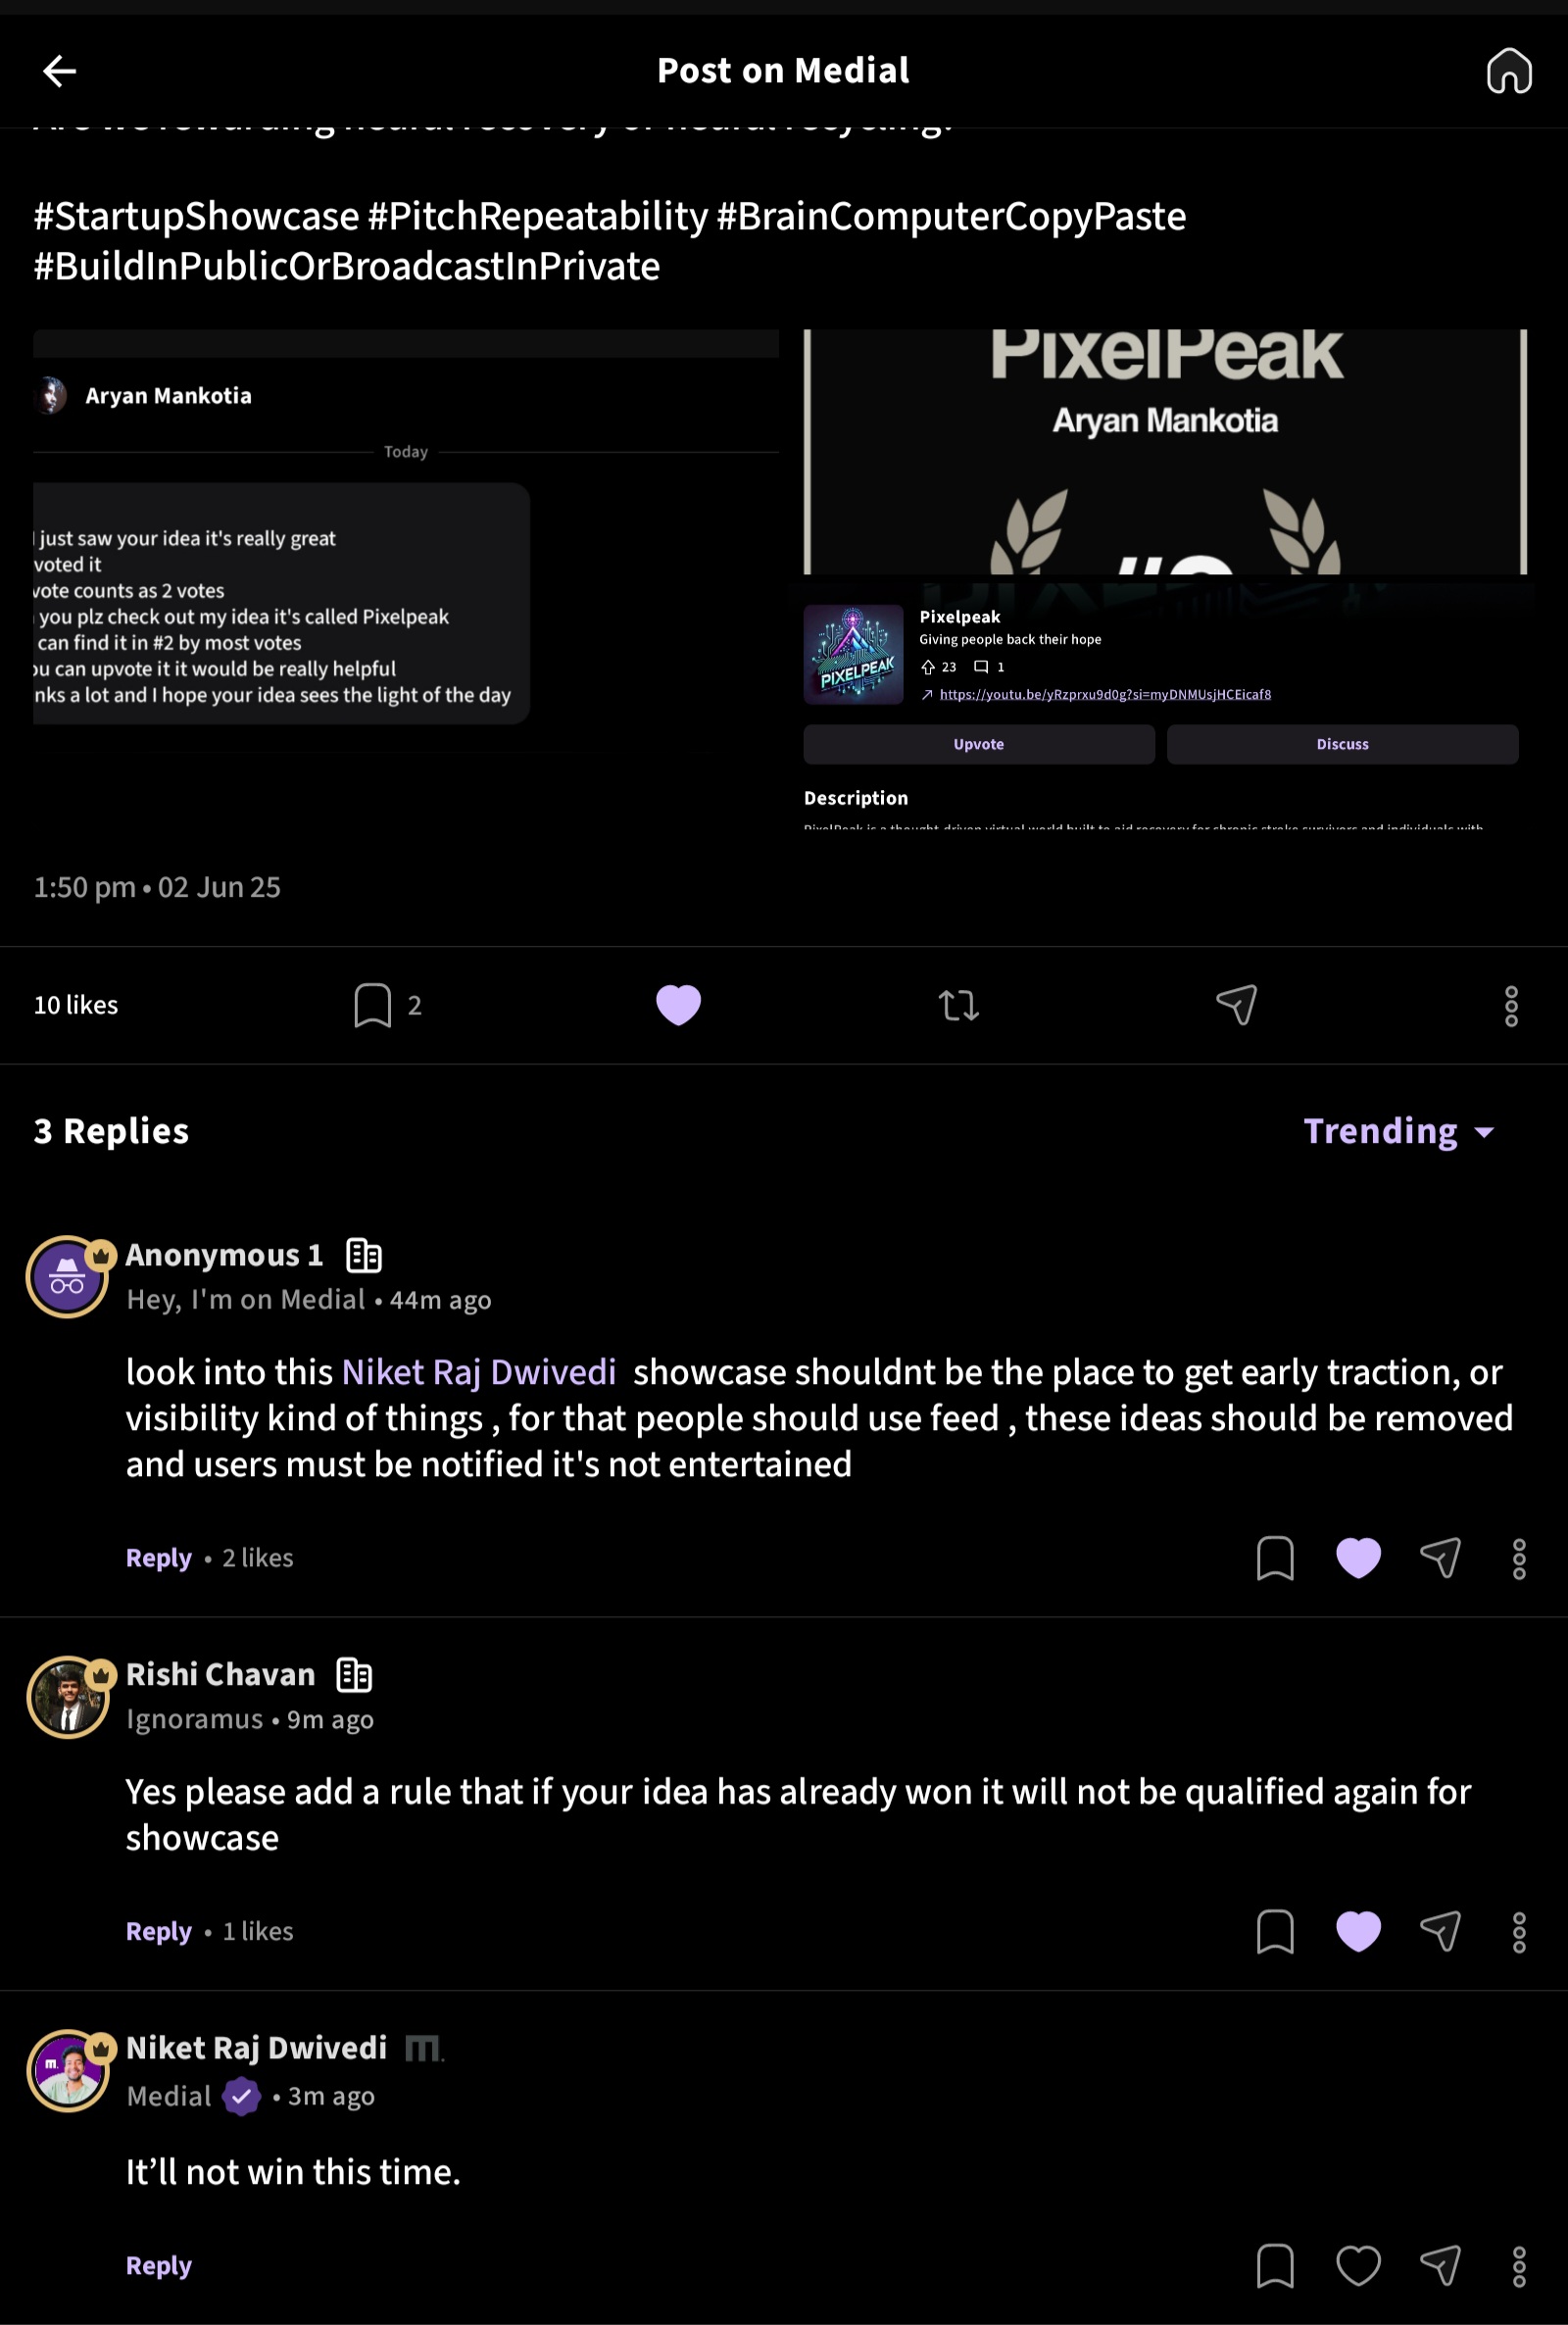The image size is (1568, 2325).
Task: Go to home via house icon
Action: tap(1508, 71)
